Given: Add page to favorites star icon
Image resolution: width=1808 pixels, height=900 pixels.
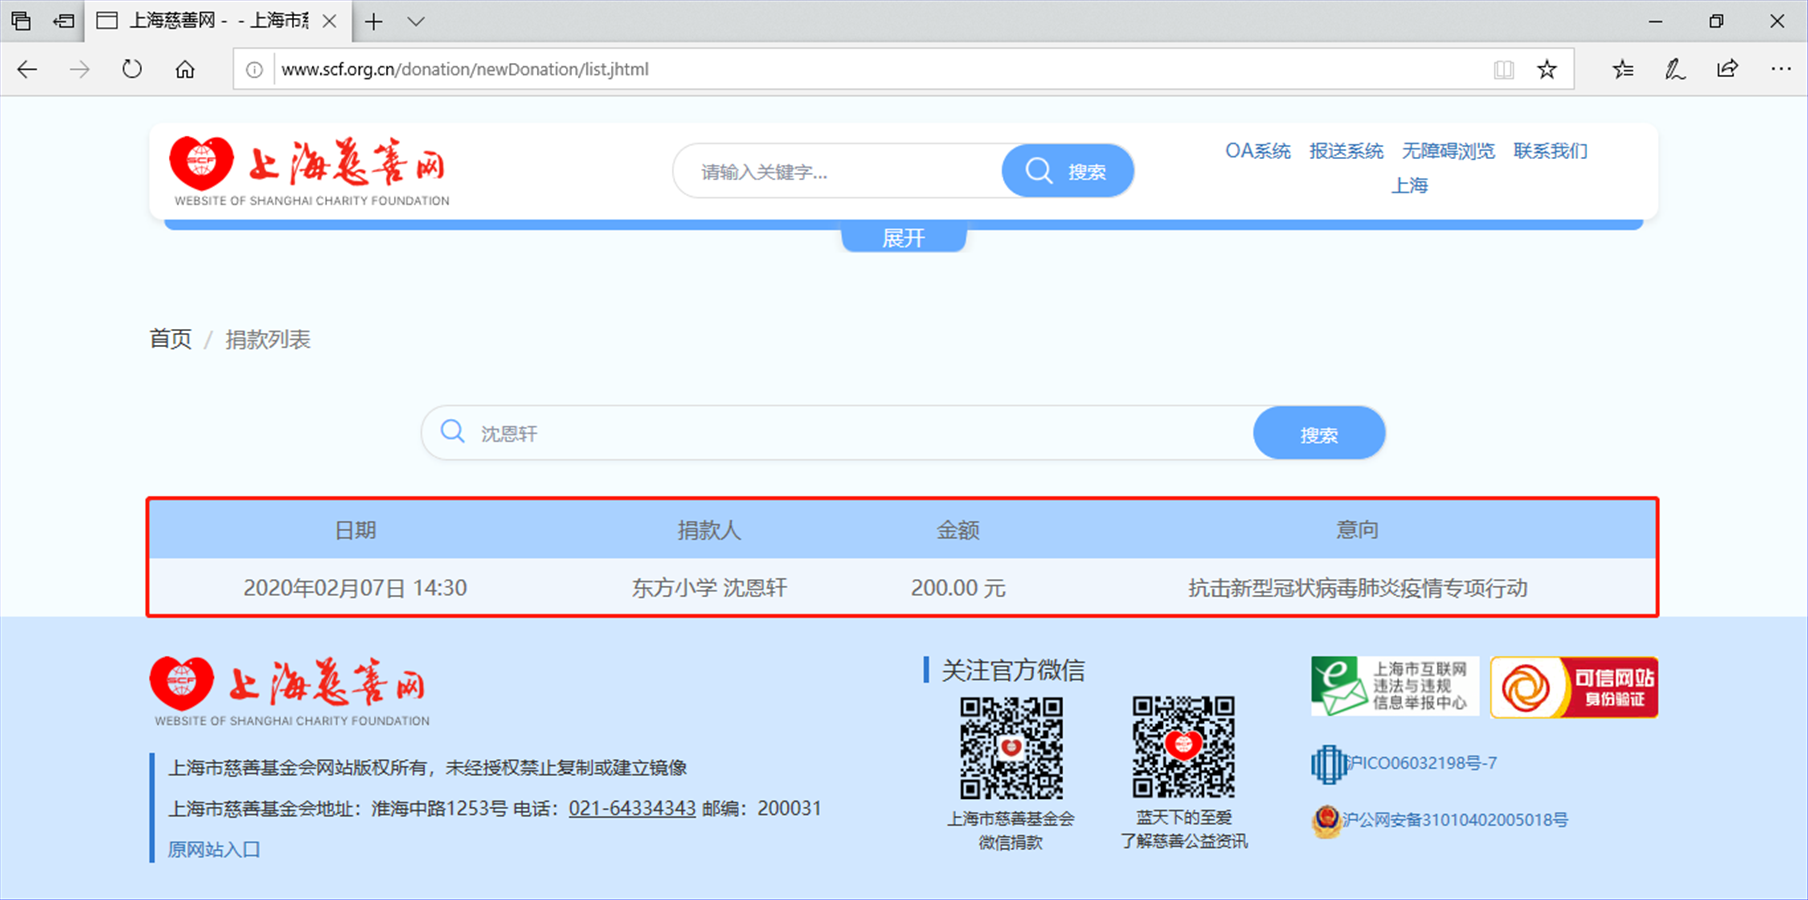Looking at the screenshot, I should [1547, 69].
